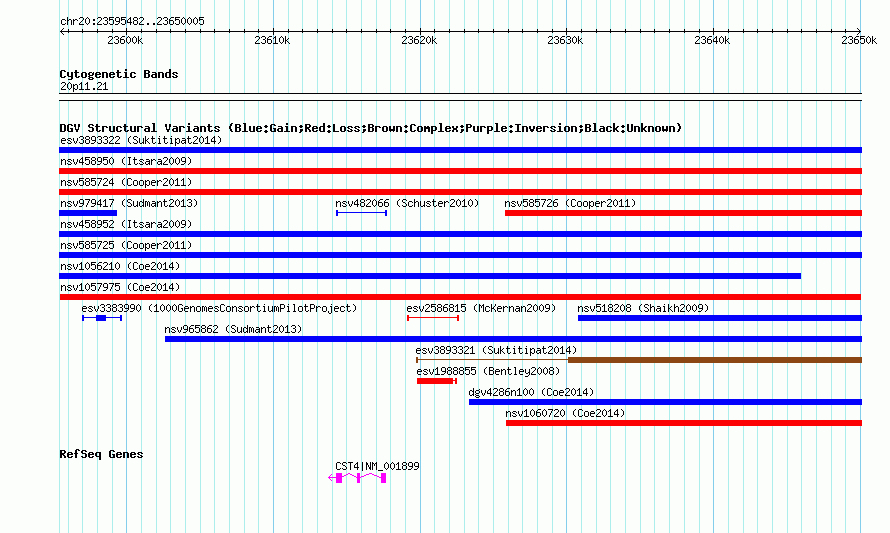Click the nsv979417 (Sudmant2013) label

(129, 203)
